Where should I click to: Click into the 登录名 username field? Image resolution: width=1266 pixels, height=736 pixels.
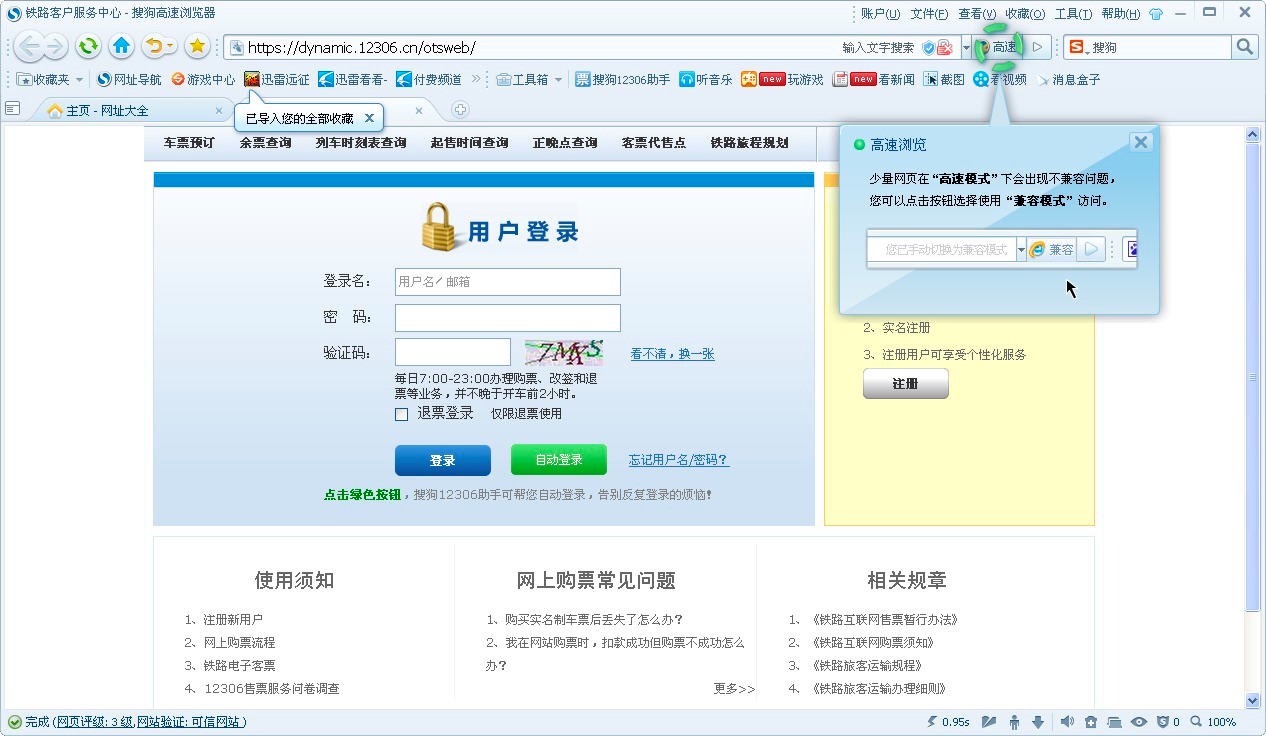[508, 282]
